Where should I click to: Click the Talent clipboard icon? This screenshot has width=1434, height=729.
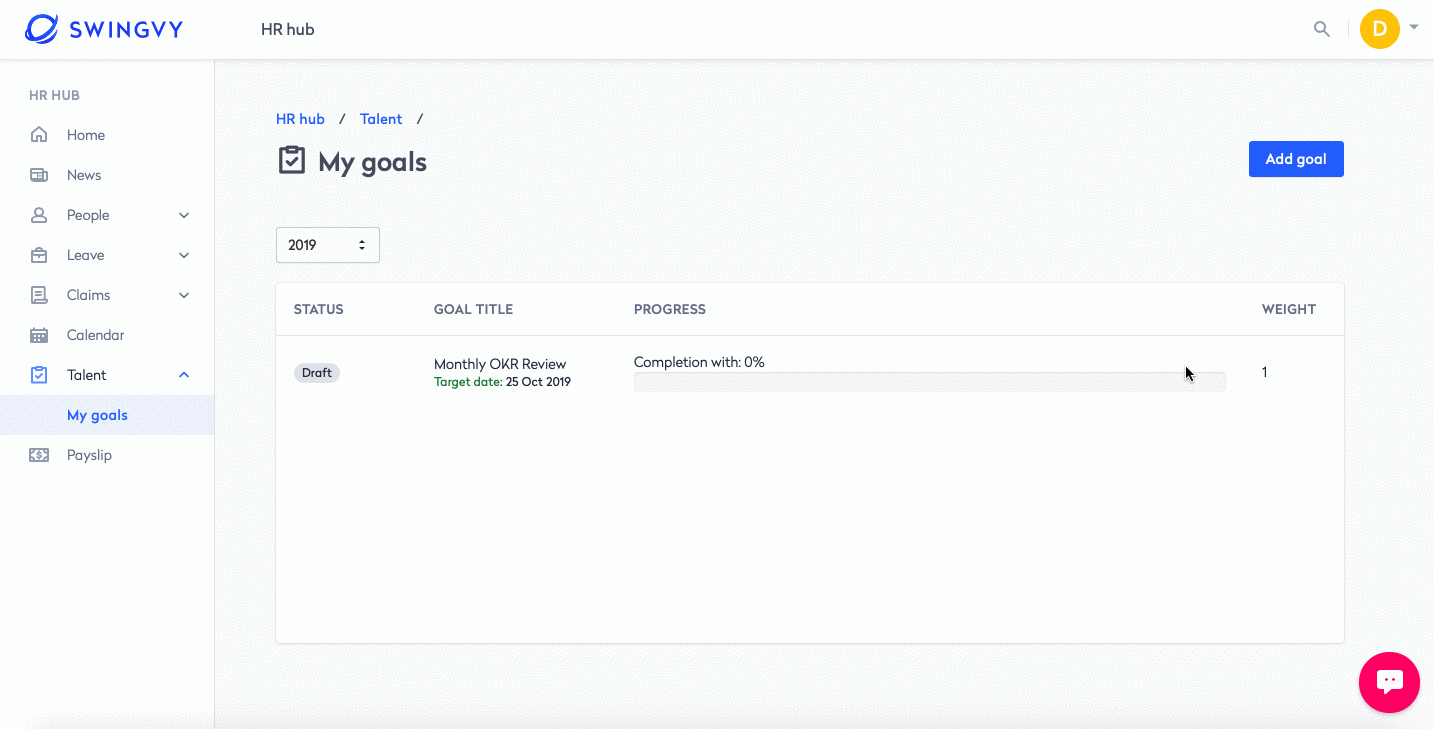point(39,375)
